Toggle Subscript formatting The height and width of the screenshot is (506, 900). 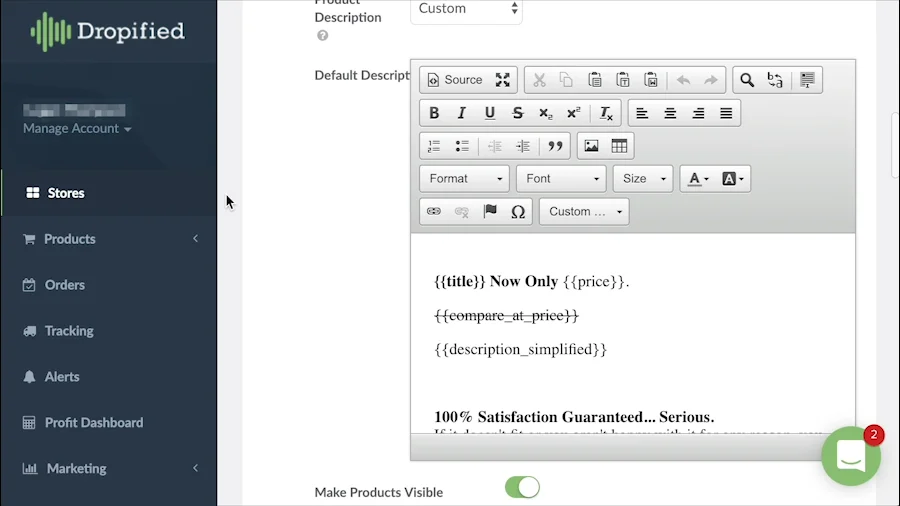pyautogui.click(x=545, y=113)
